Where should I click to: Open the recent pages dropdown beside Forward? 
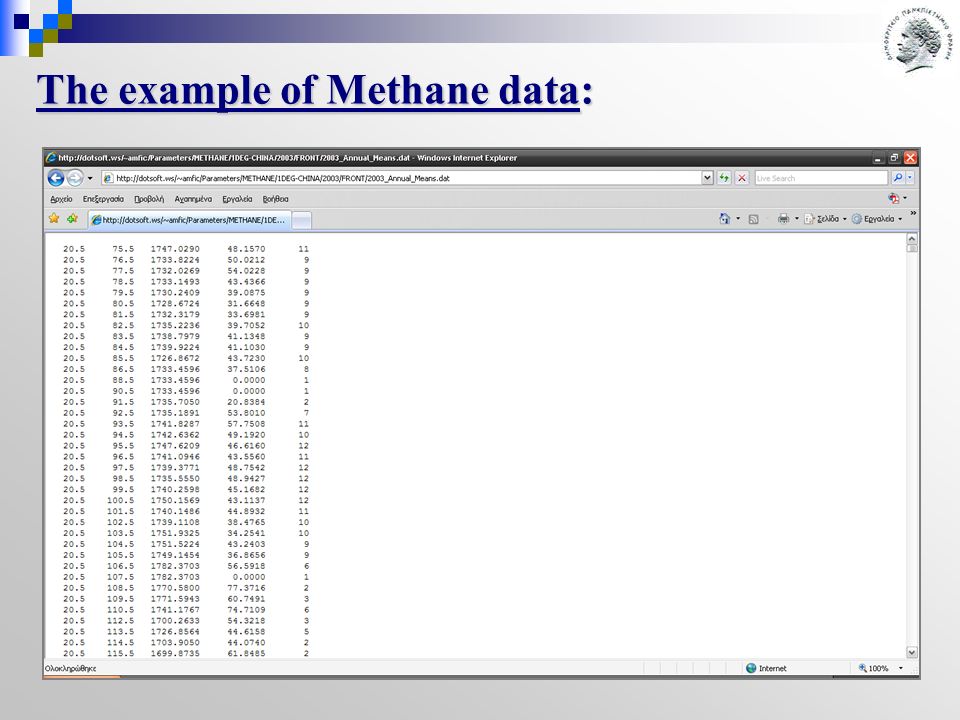pos(90,178)
